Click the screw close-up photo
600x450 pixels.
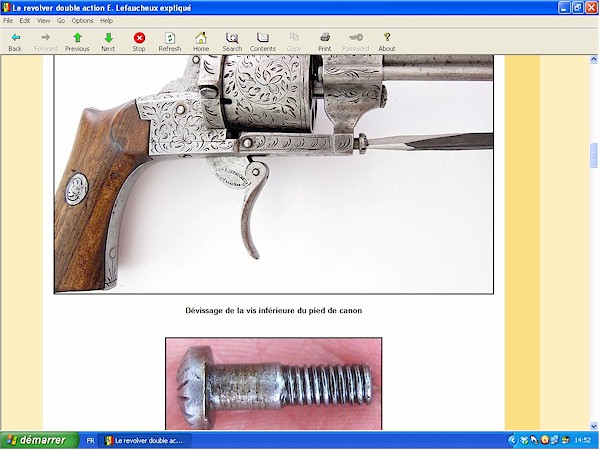click(274, 383)
